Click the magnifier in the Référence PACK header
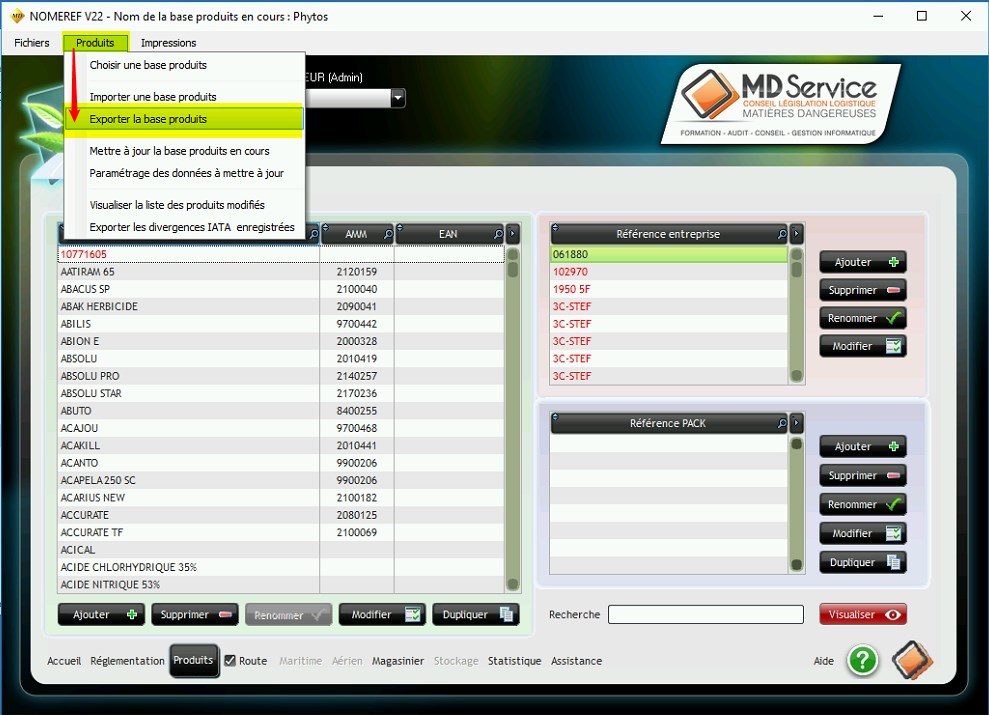 point(782,424)
